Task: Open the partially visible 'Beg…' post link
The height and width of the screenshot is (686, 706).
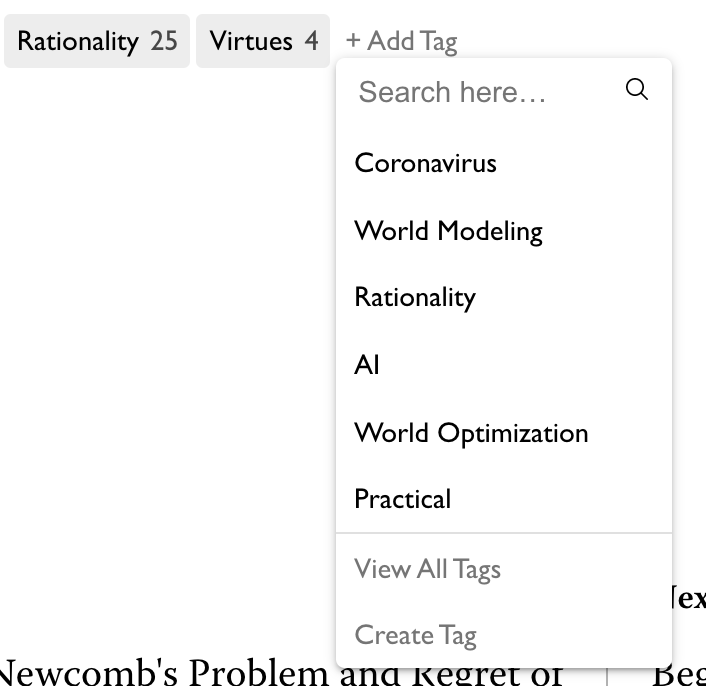Action: pyautogui.click(x=679, y=673)
